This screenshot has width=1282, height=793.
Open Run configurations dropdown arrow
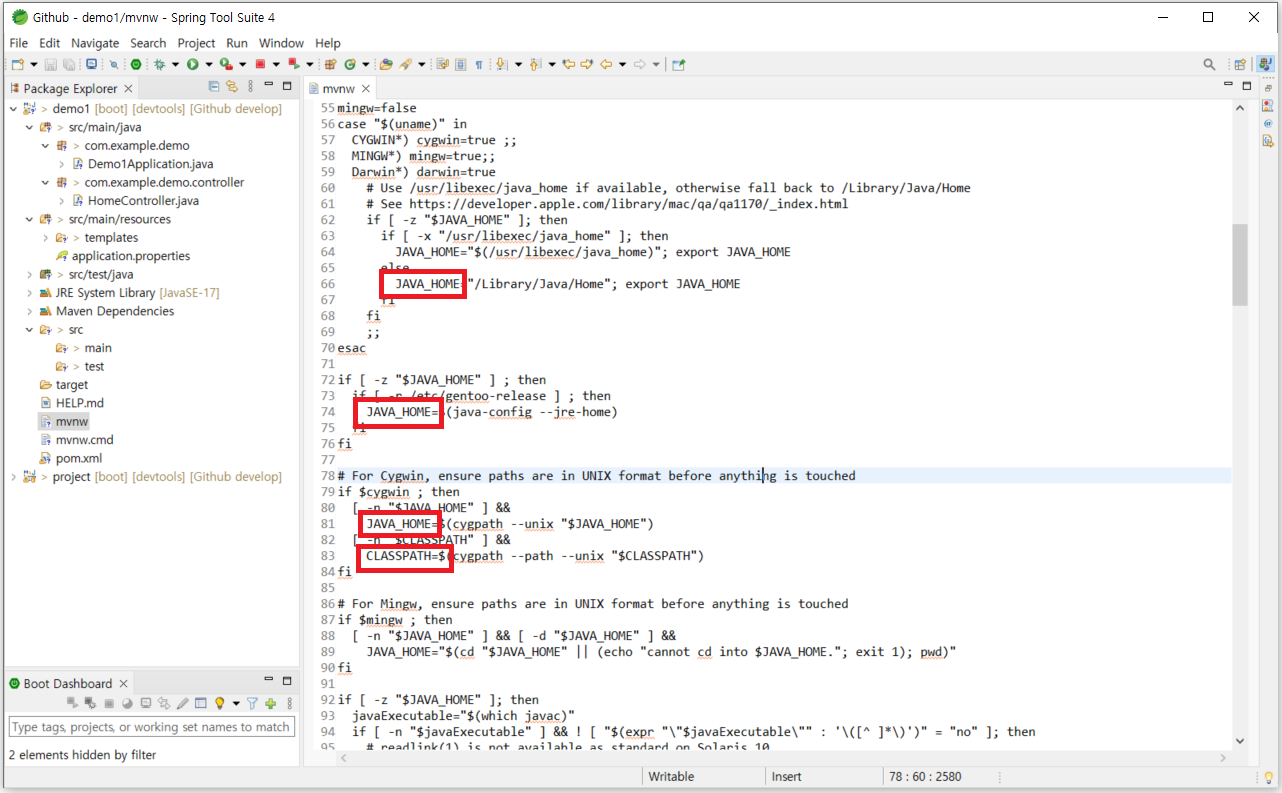209,64
